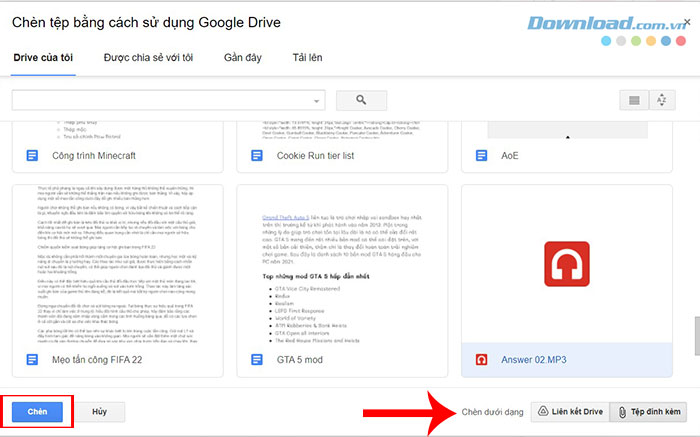Viewport: 700px width, 437px height.
Task: Click the GTA 5 mod doc icon
Action: pyautogui.click(x=256, y=359)
